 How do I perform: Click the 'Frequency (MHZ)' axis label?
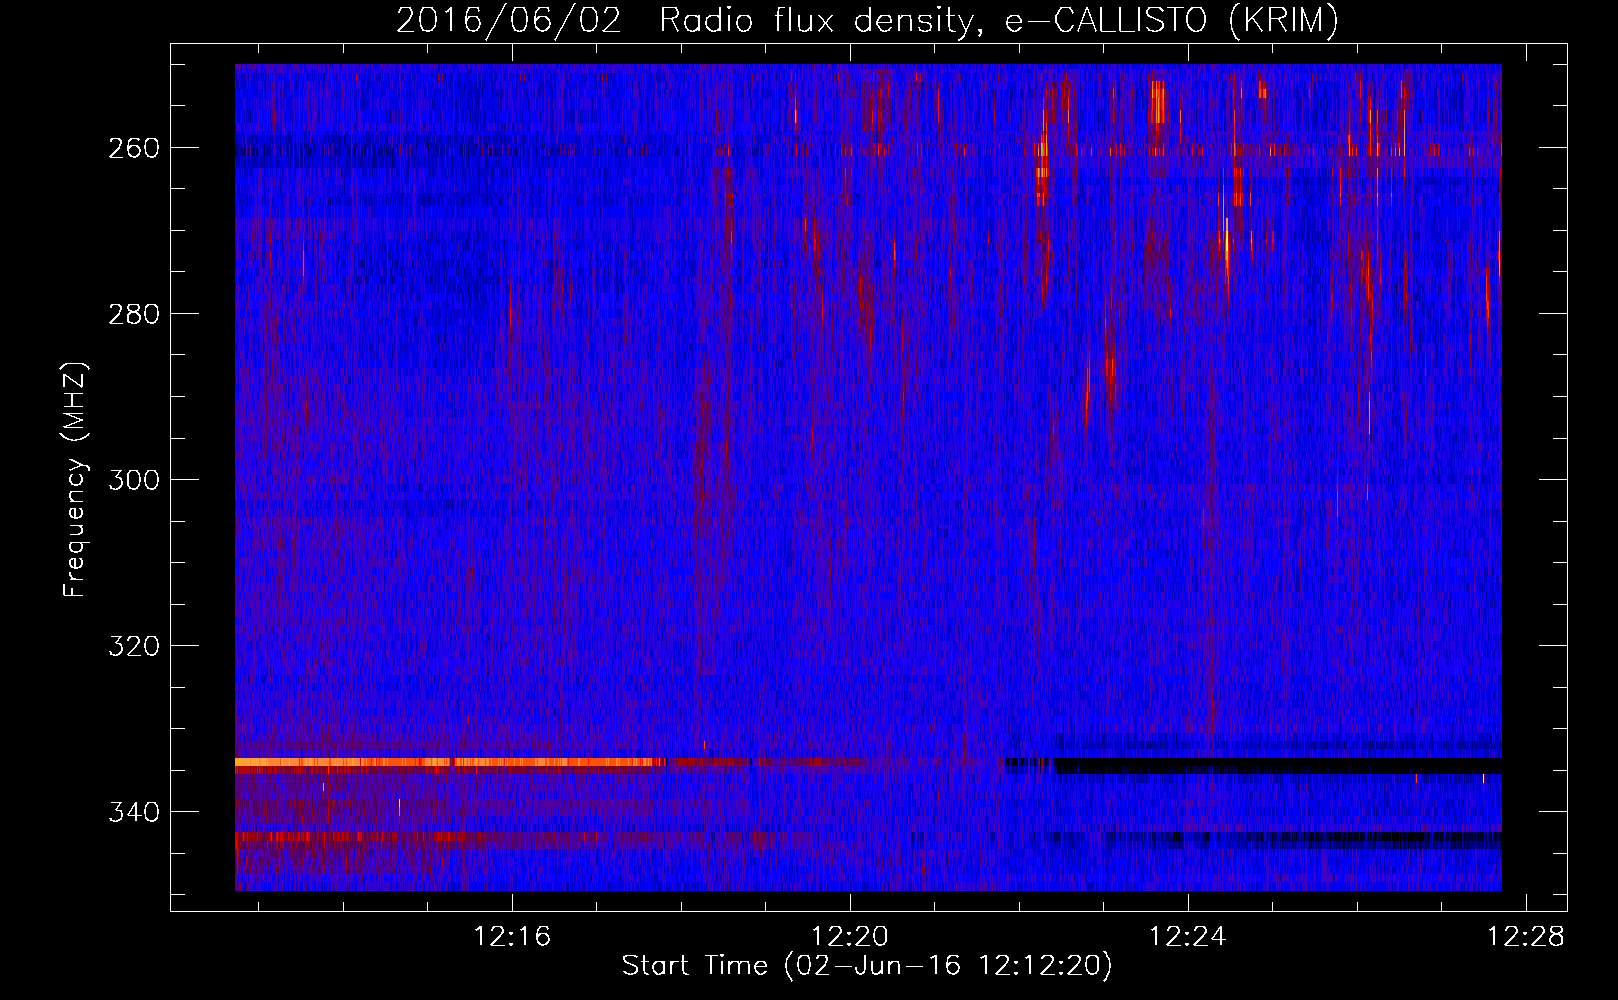76,479
